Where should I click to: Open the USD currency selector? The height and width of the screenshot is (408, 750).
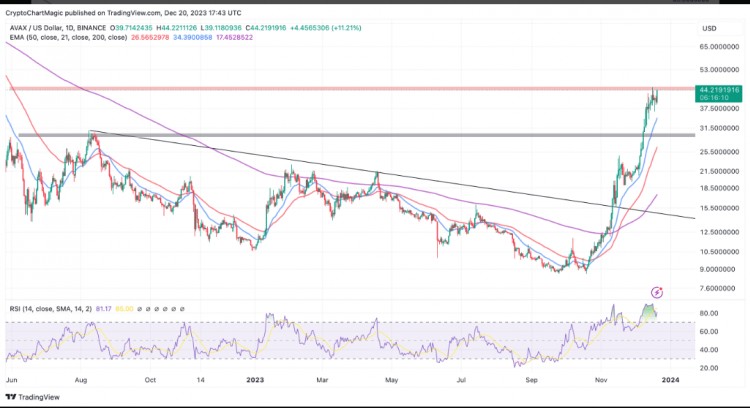coord(712,28)
